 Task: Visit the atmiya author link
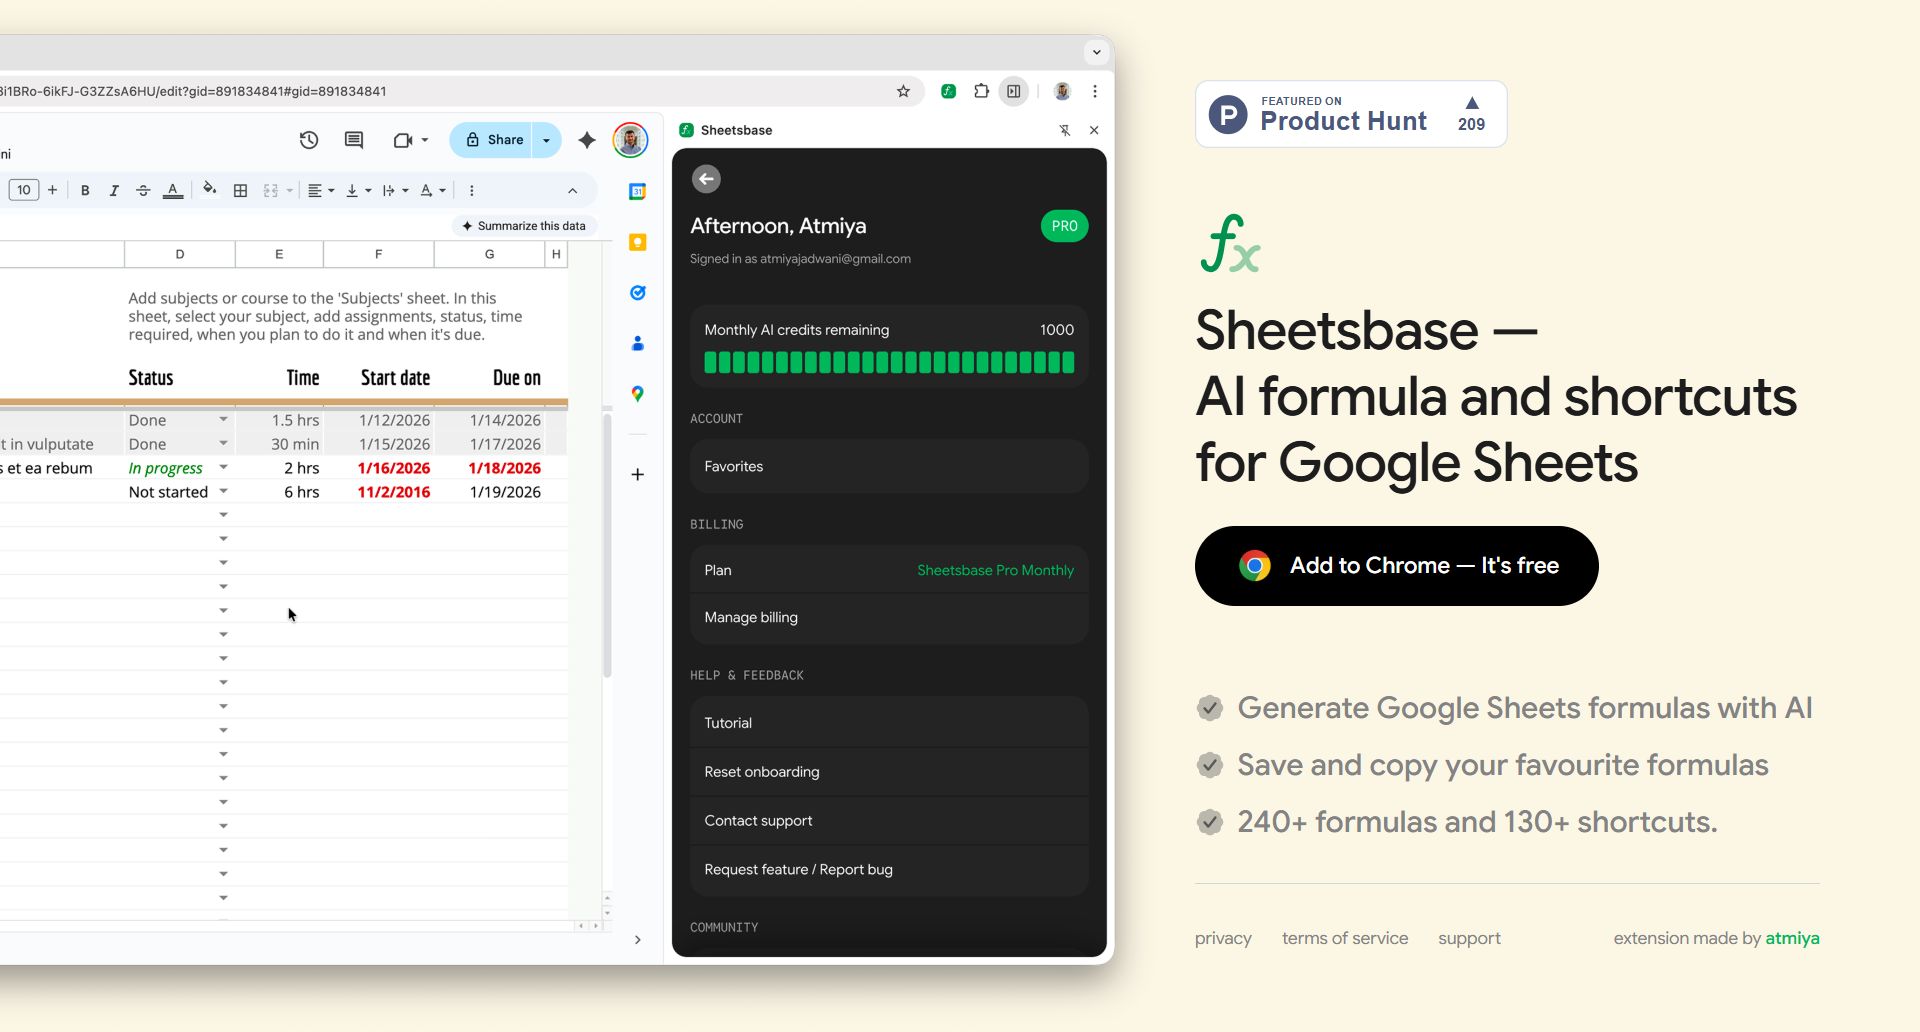tap(1792, 938)
